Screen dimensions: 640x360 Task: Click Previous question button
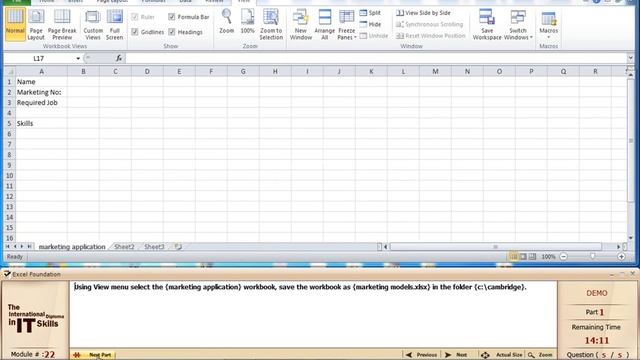pos(422,355)
